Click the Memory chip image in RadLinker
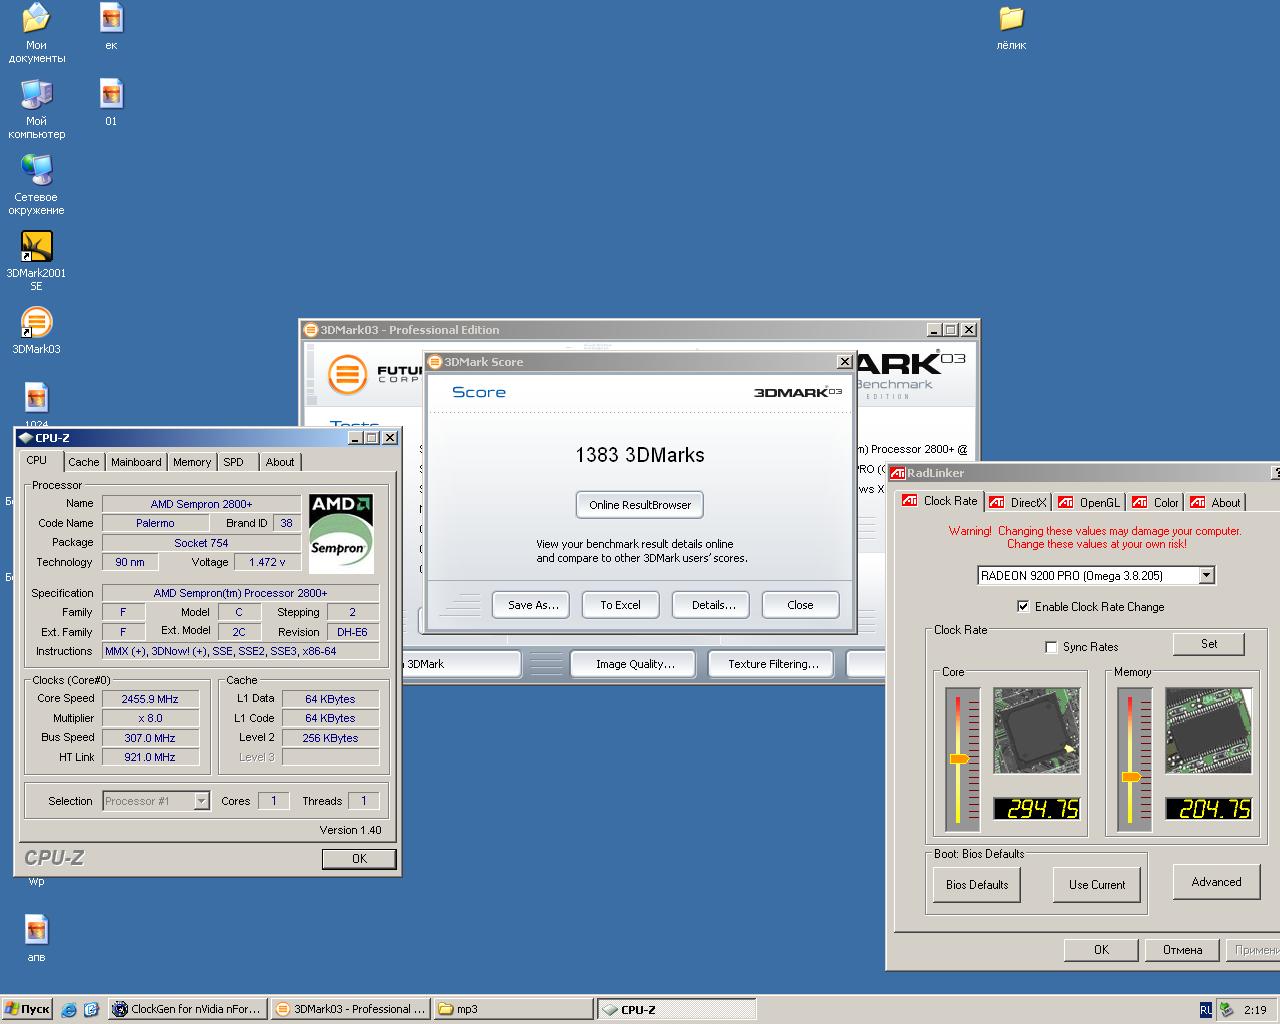This screenshot has height=1024, width=1280. [x=1208, y=730]
